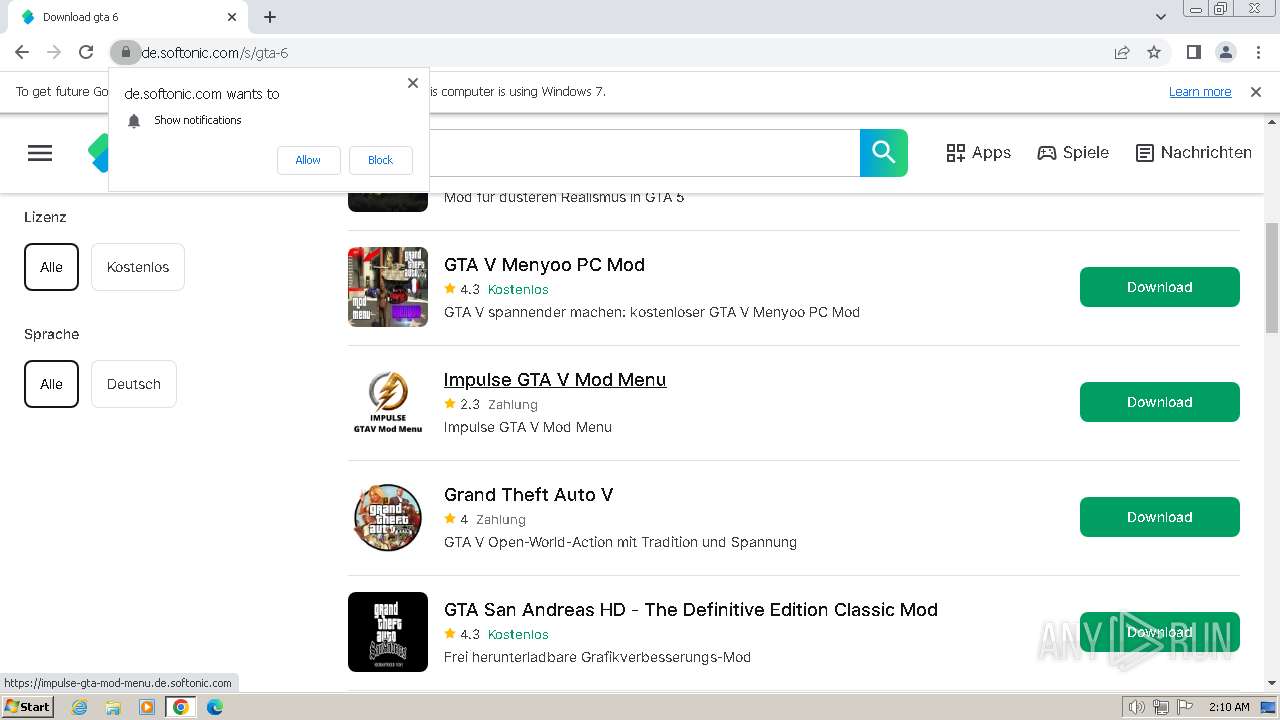Open the Learn more link

coord(1200,92)
